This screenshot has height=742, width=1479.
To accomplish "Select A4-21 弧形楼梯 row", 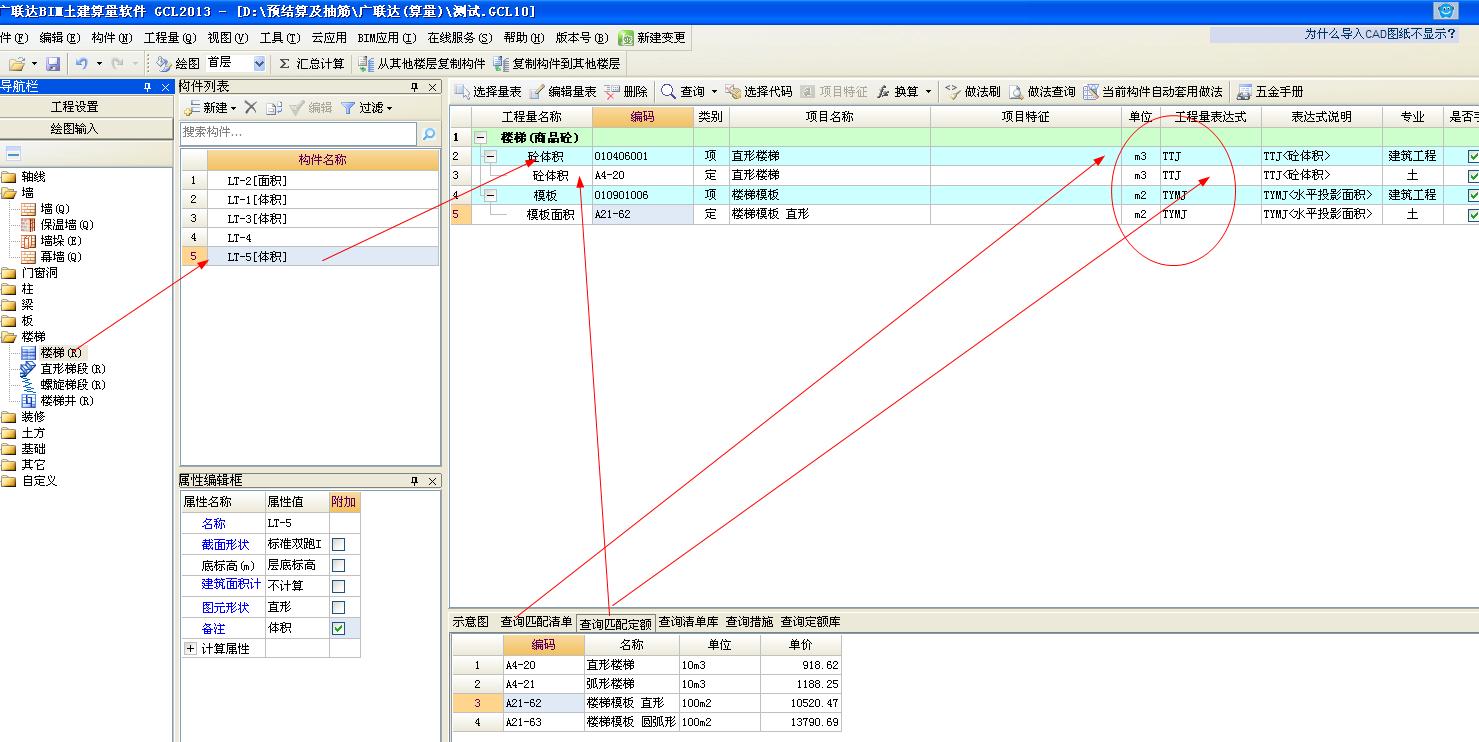I will coord(647,684).
